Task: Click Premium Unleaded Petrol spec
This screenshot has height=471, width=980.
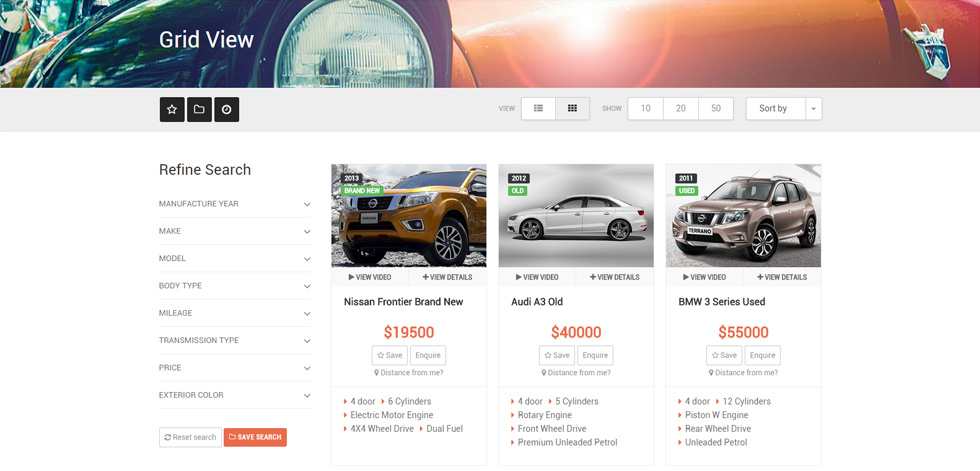Action: [x=568, y=443]
